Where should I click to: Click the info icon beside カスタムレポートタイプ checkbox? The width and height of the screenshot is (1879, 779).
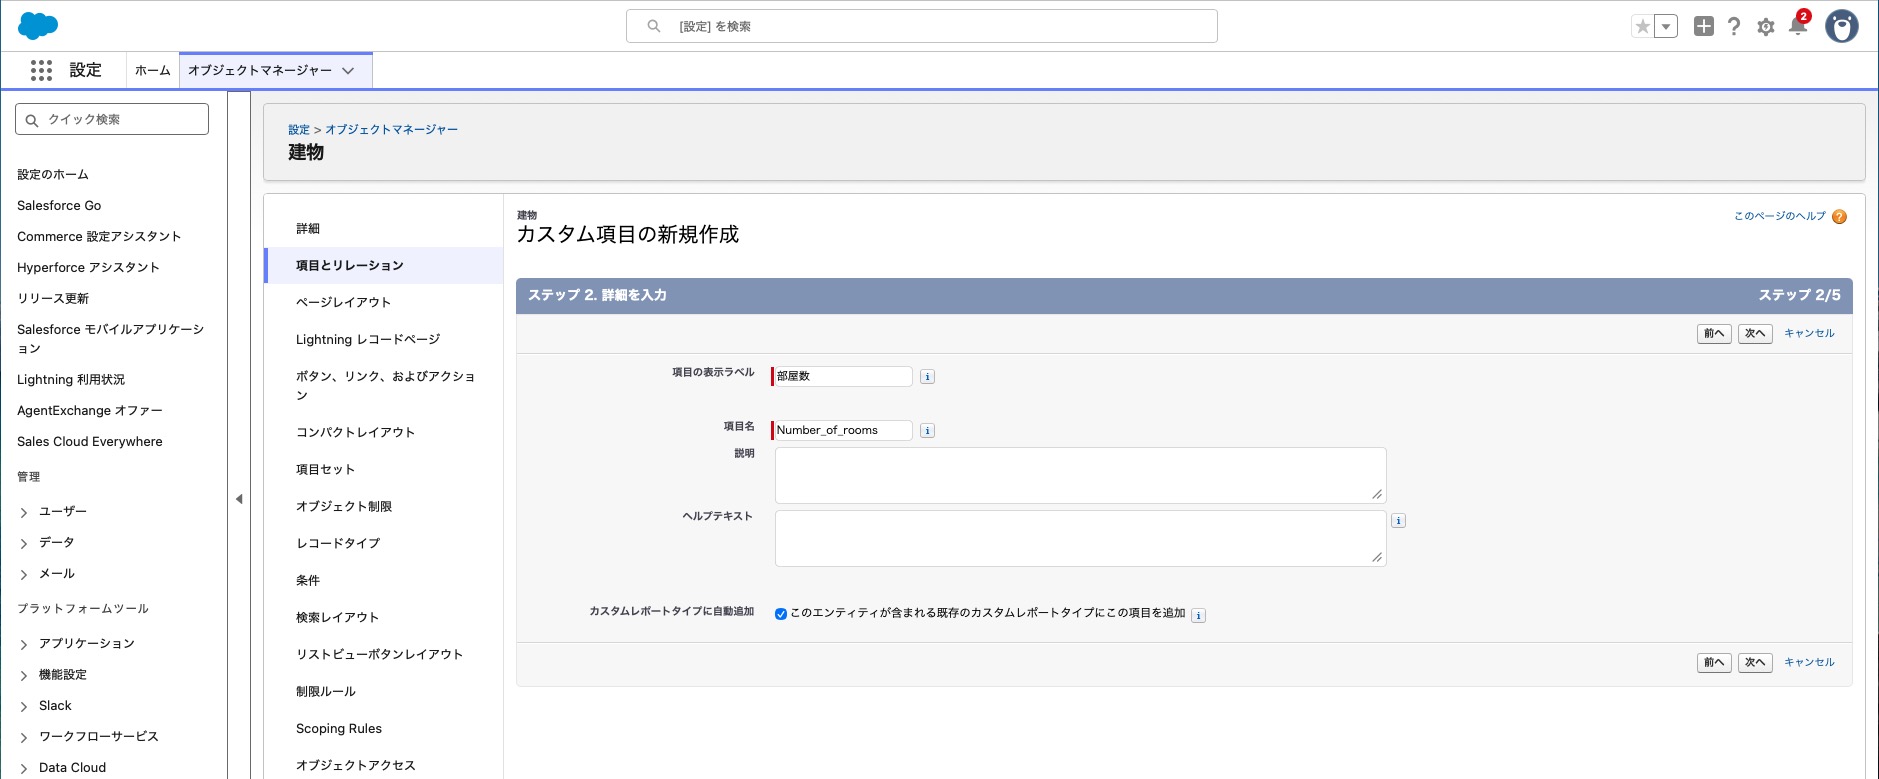1198,616
